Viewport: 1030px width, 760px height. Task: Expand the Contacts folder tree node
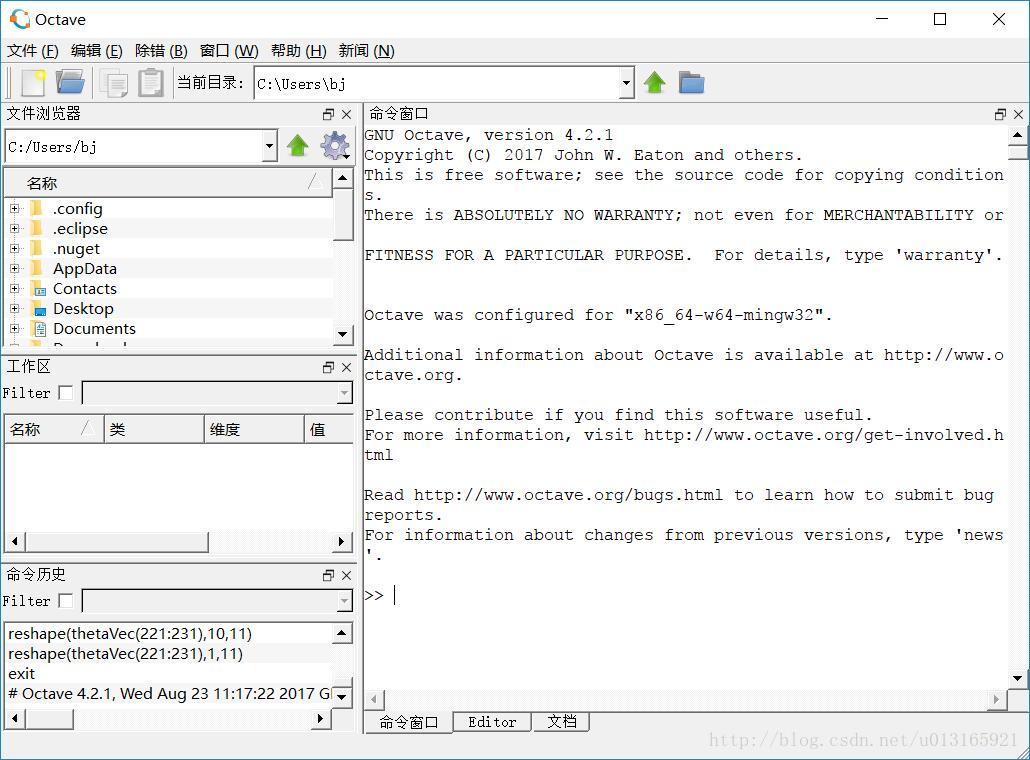[x=14, y=288]
